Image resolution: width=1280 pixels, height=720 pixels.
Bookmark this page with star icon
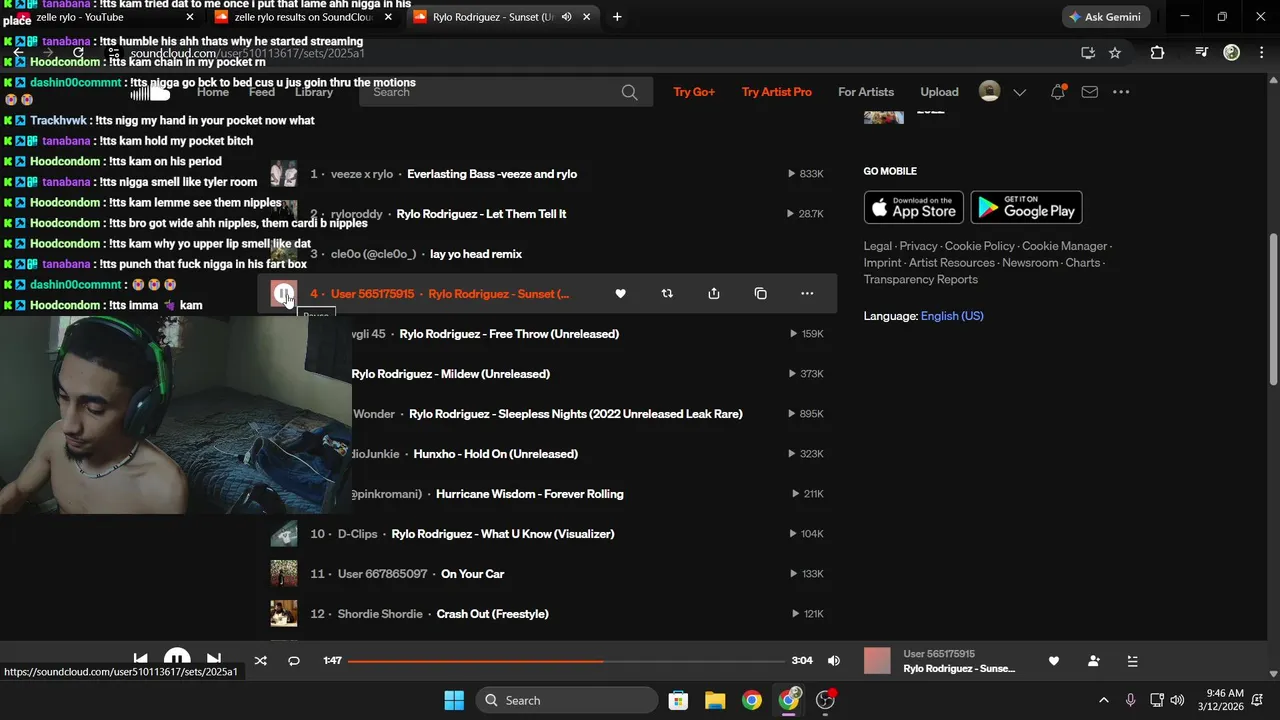pos(1115,53)
